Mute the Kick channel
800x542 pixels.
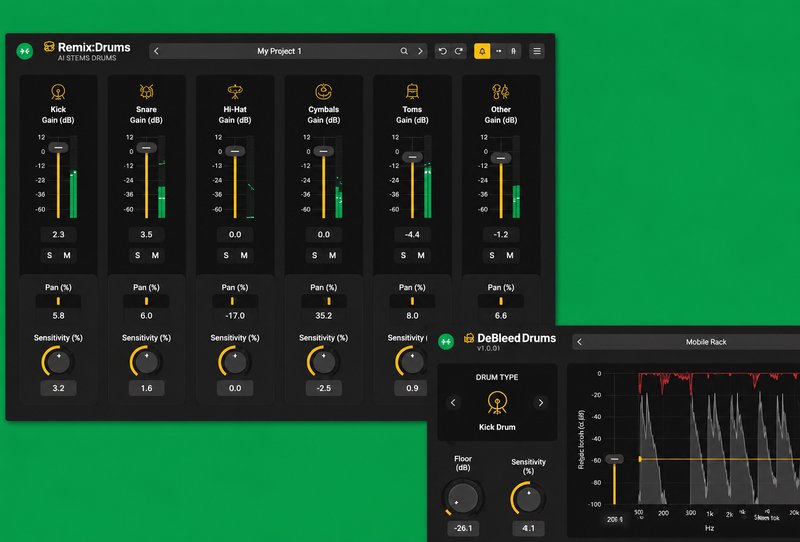click(67, 255)
